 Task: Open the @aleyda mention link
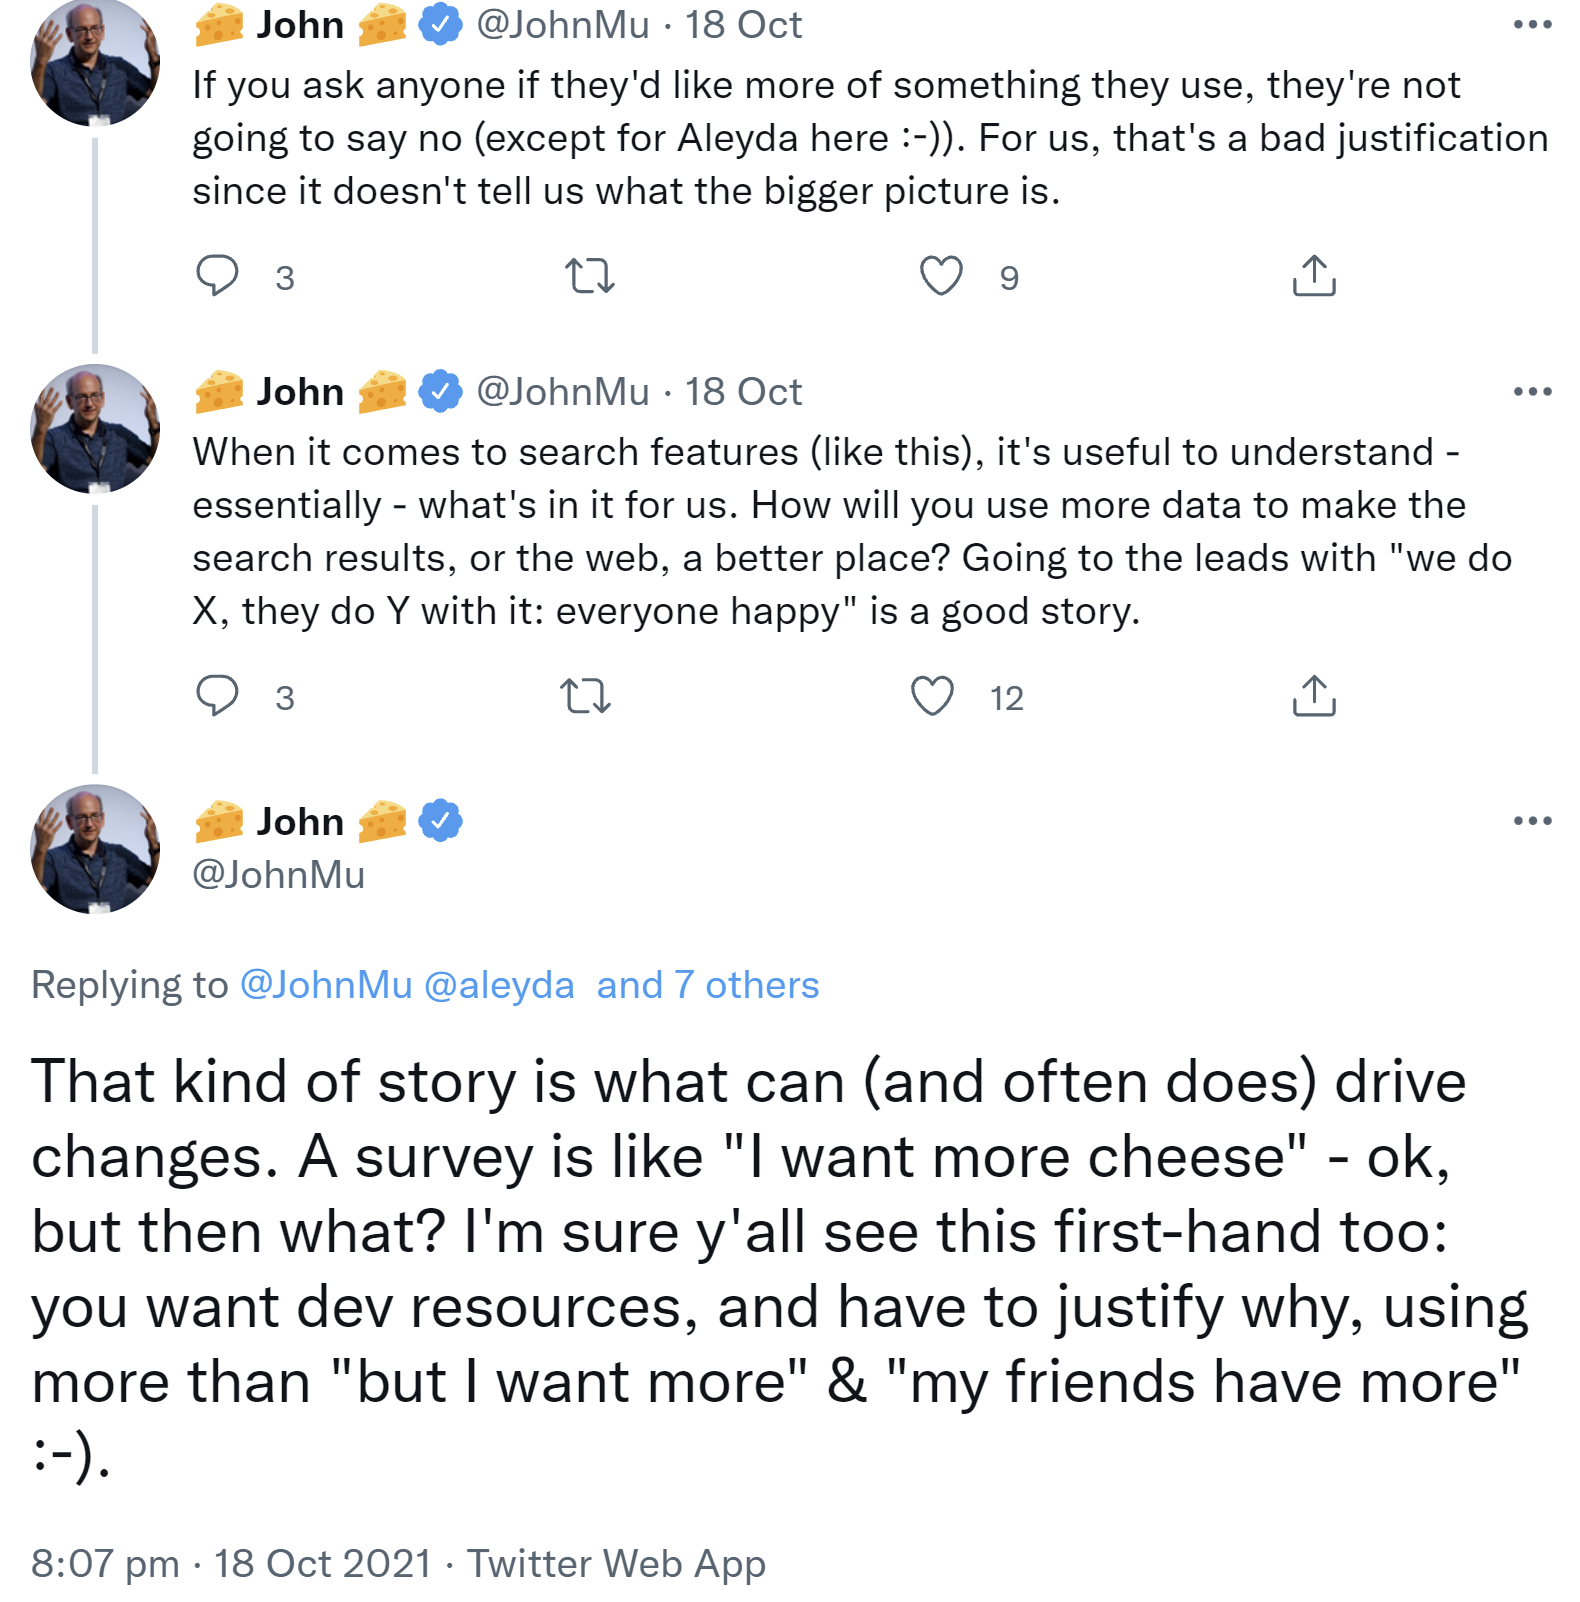499,985
